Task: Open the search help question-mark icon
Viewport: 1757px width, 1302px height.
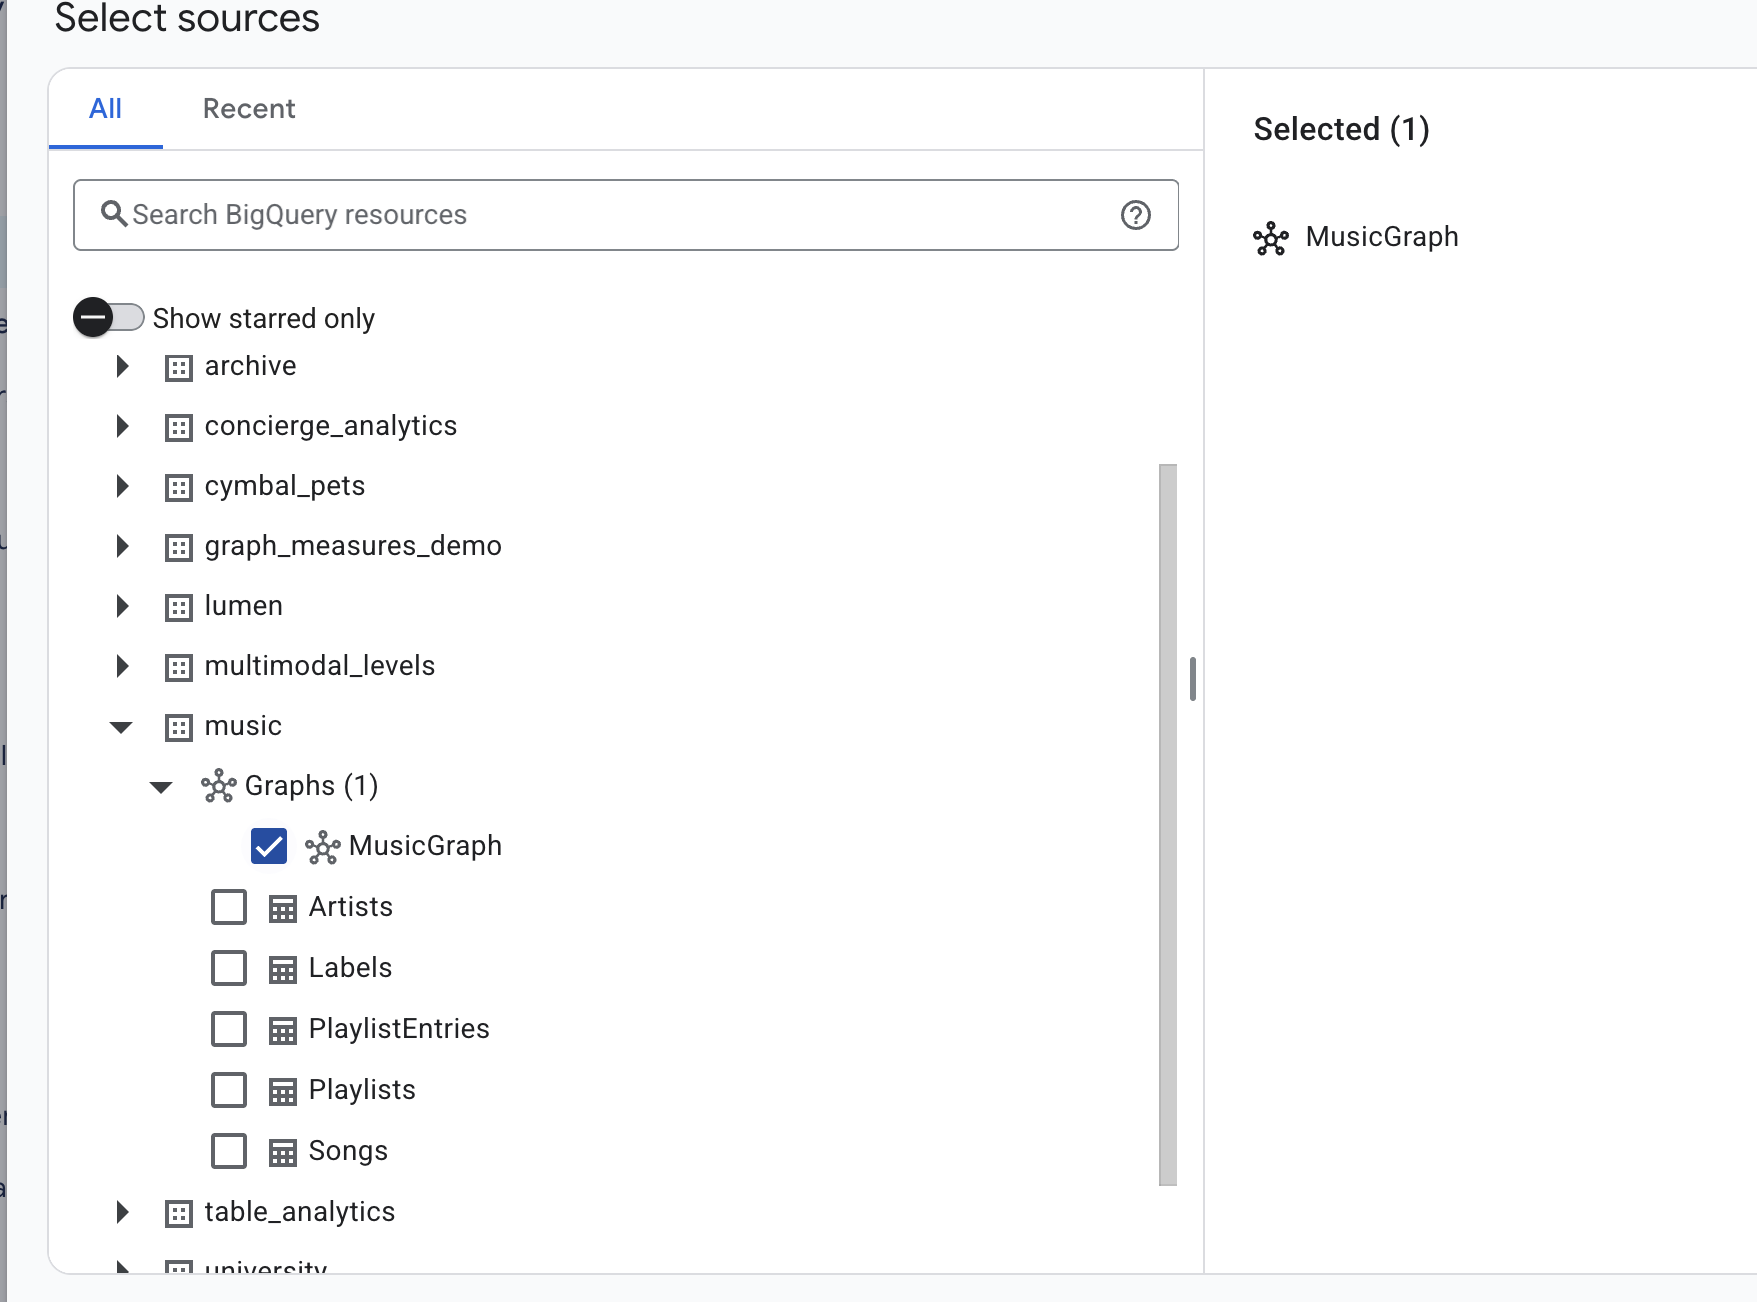Action: tap(1136, 215)
